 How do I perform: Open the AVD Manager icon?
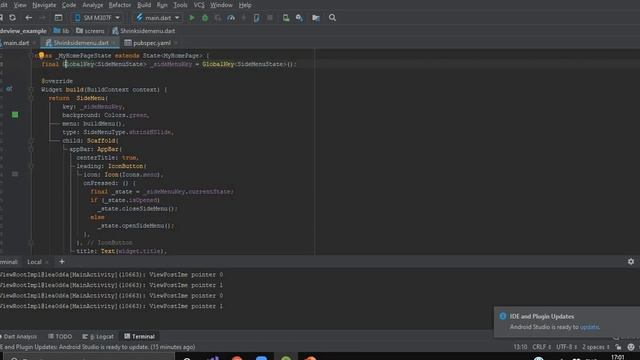(286, 18)
